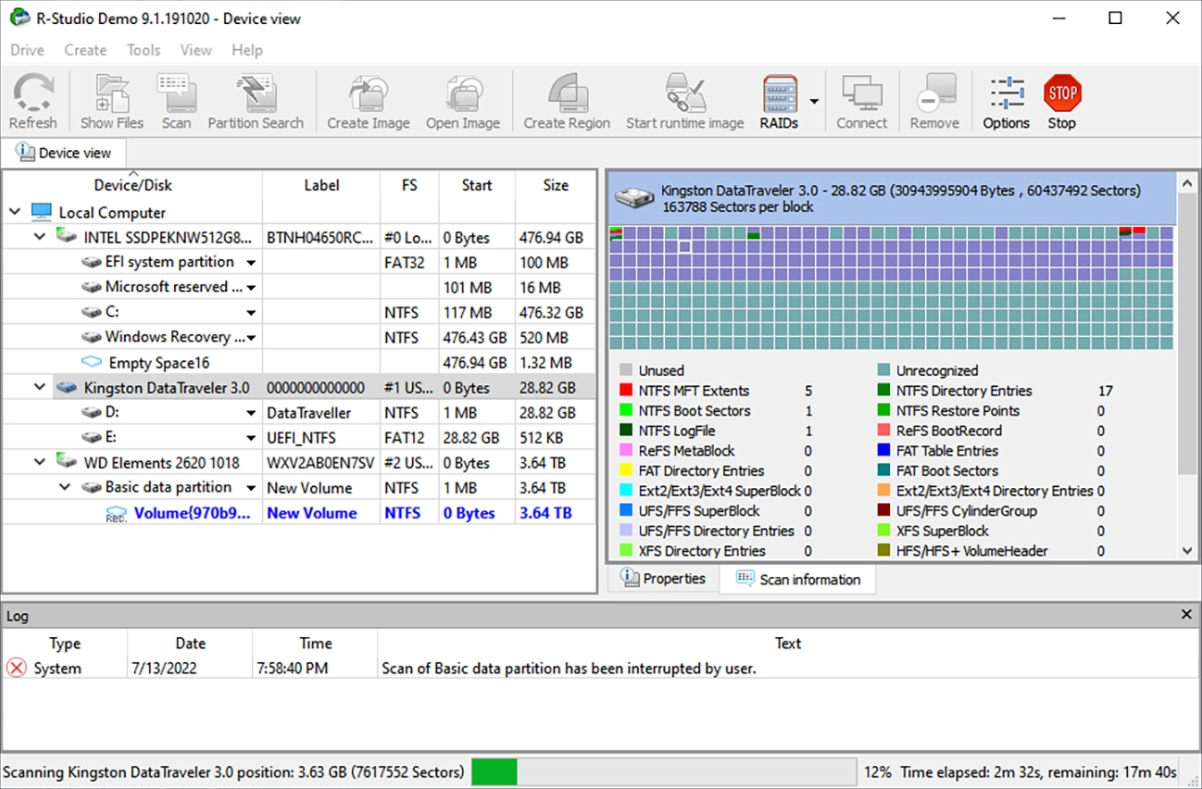
Task: Click the error icon in log row
Action: pyautogui.click(x=16, y=668)
